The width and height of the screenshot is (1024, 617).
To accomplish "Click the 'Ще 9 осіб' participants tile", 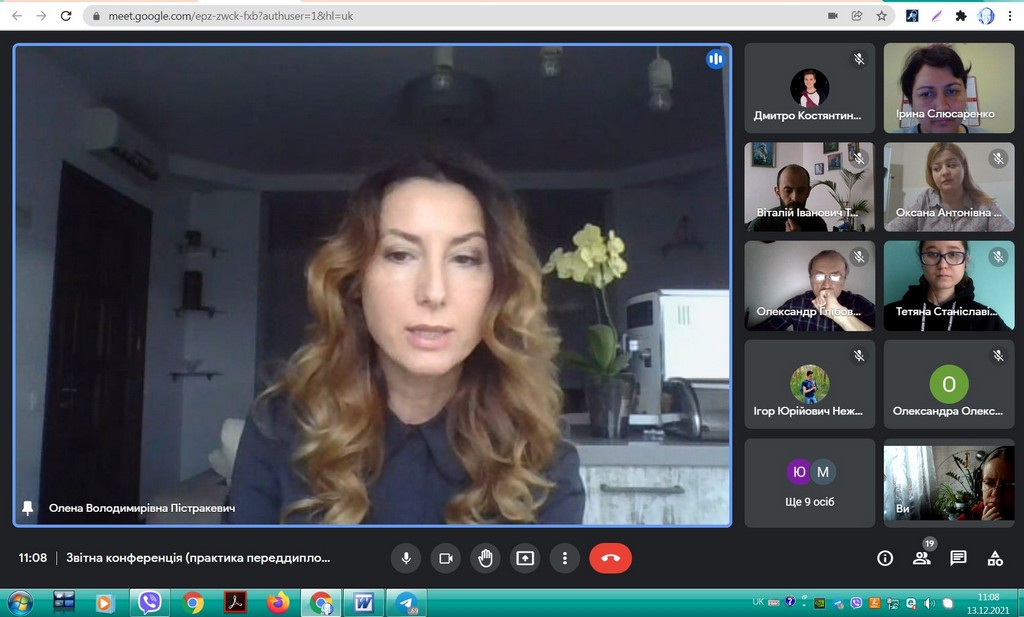I will pos(810,483).
